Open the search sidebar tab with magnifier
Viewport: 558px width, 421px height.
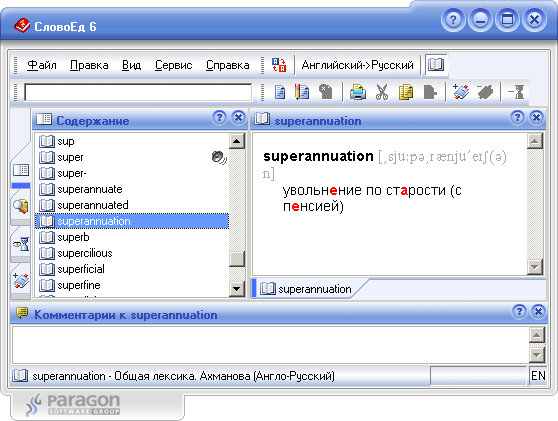click(21, 206)
